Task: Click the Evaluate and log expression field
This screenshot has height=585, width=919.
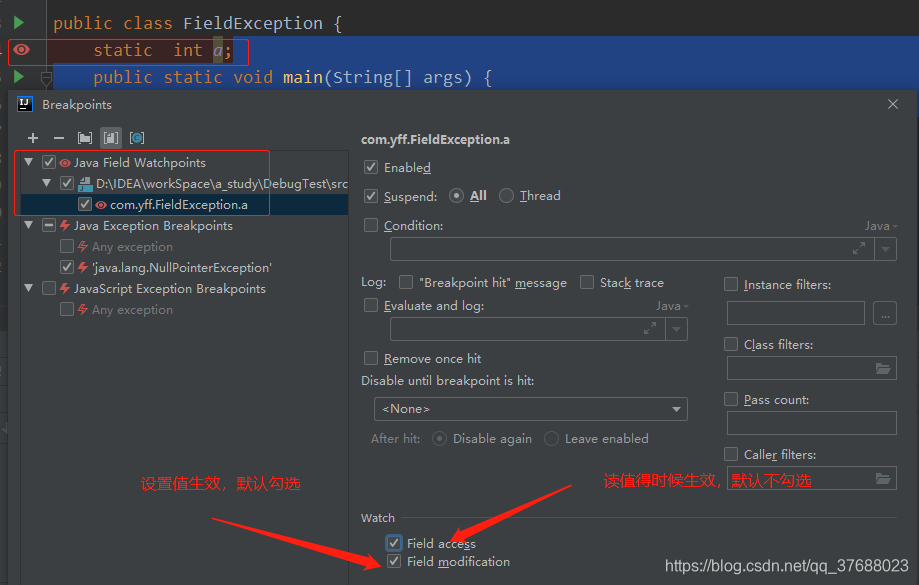Action: pos(527,329)
